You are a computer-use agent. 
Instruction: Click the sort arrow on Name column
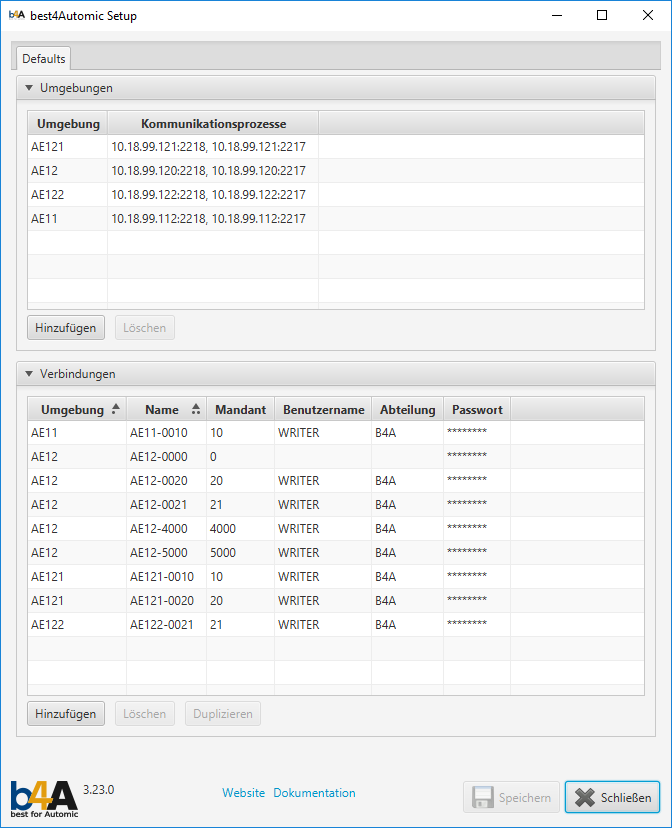(x=195, y=409)
